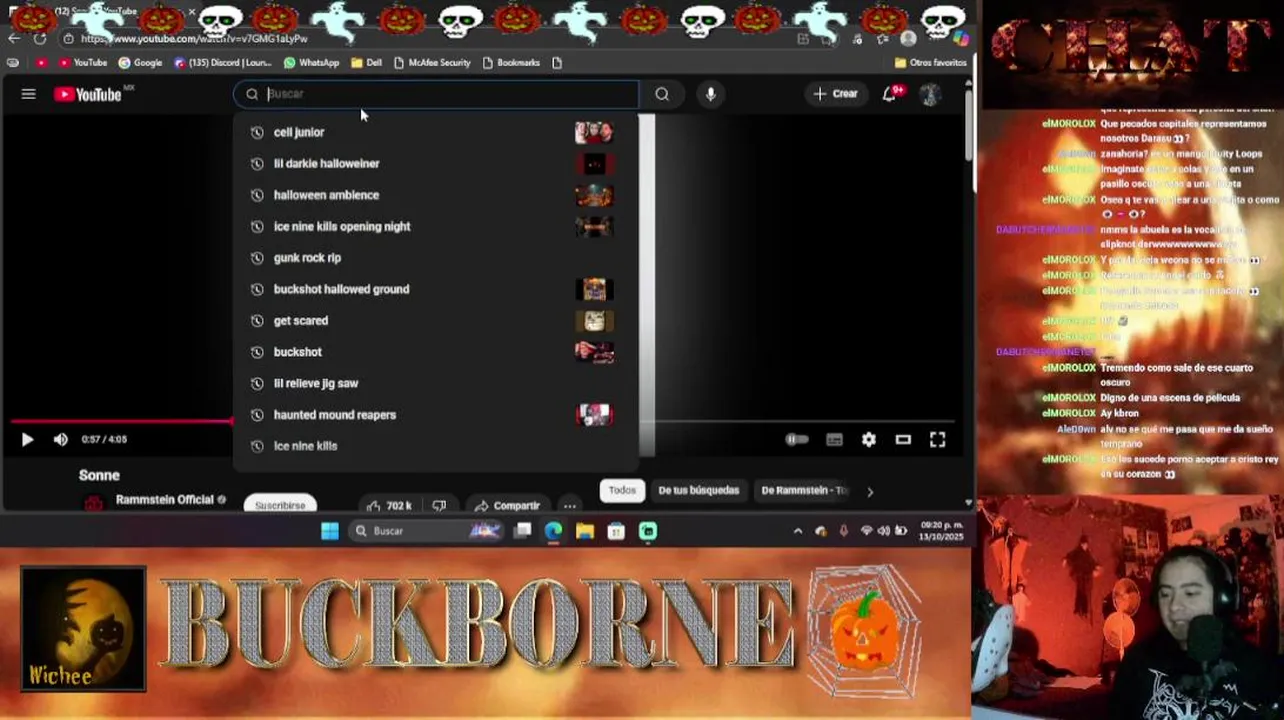Choose 'haunted mound reapers' suggestion

[x=436, y=415]
